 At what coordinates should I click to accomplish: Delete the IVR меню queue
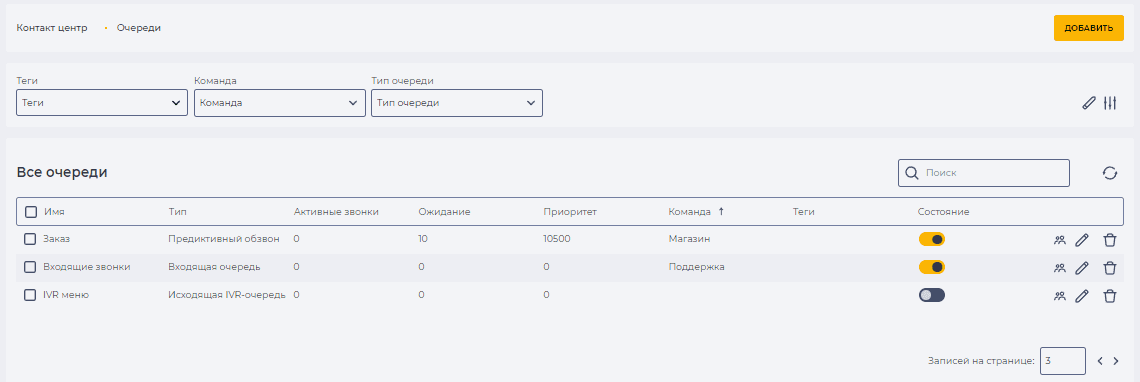[1109, 295]
